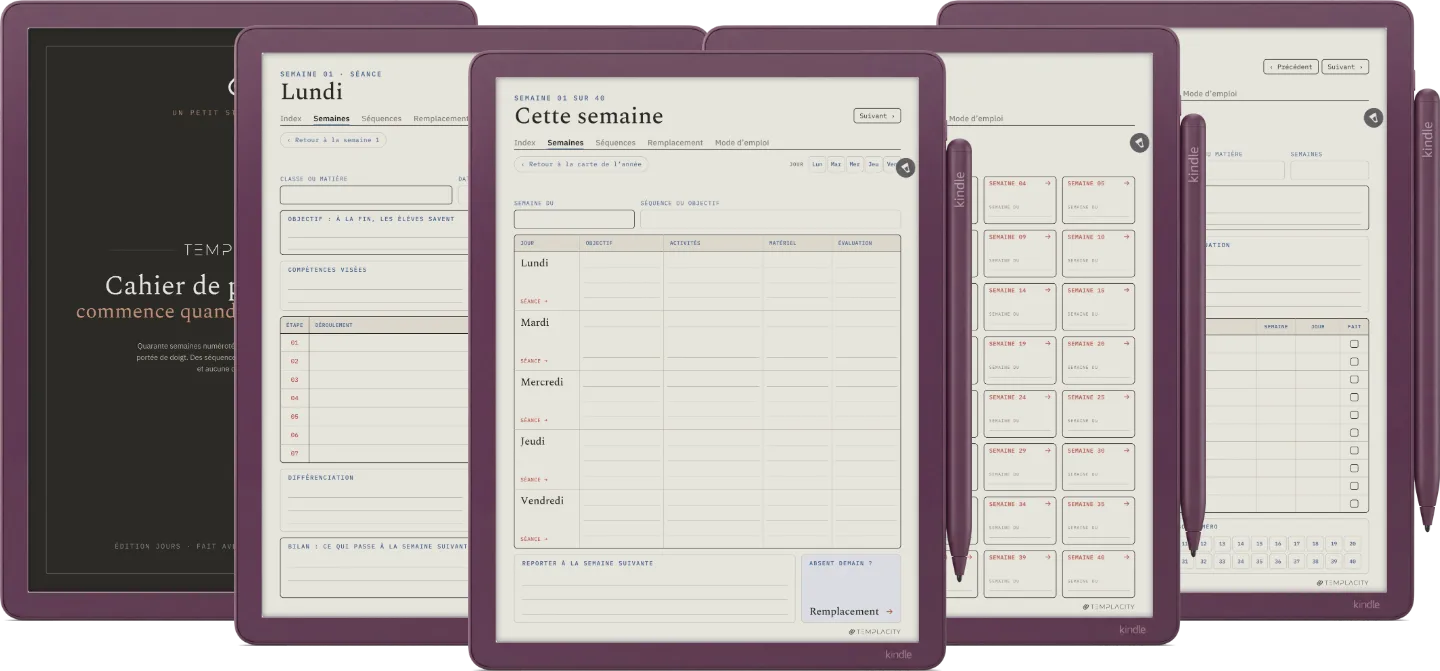The height and width of the screenshot is (671, 1440).
Task: Tick the second checkbox in the Fait column
Action: pyautogui.click(x=1354, y=362)
